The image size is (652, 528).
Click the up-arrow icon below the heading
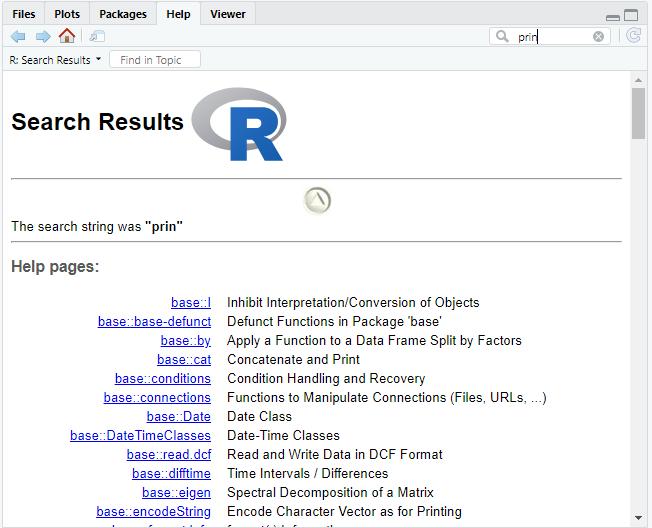[317, 201]
